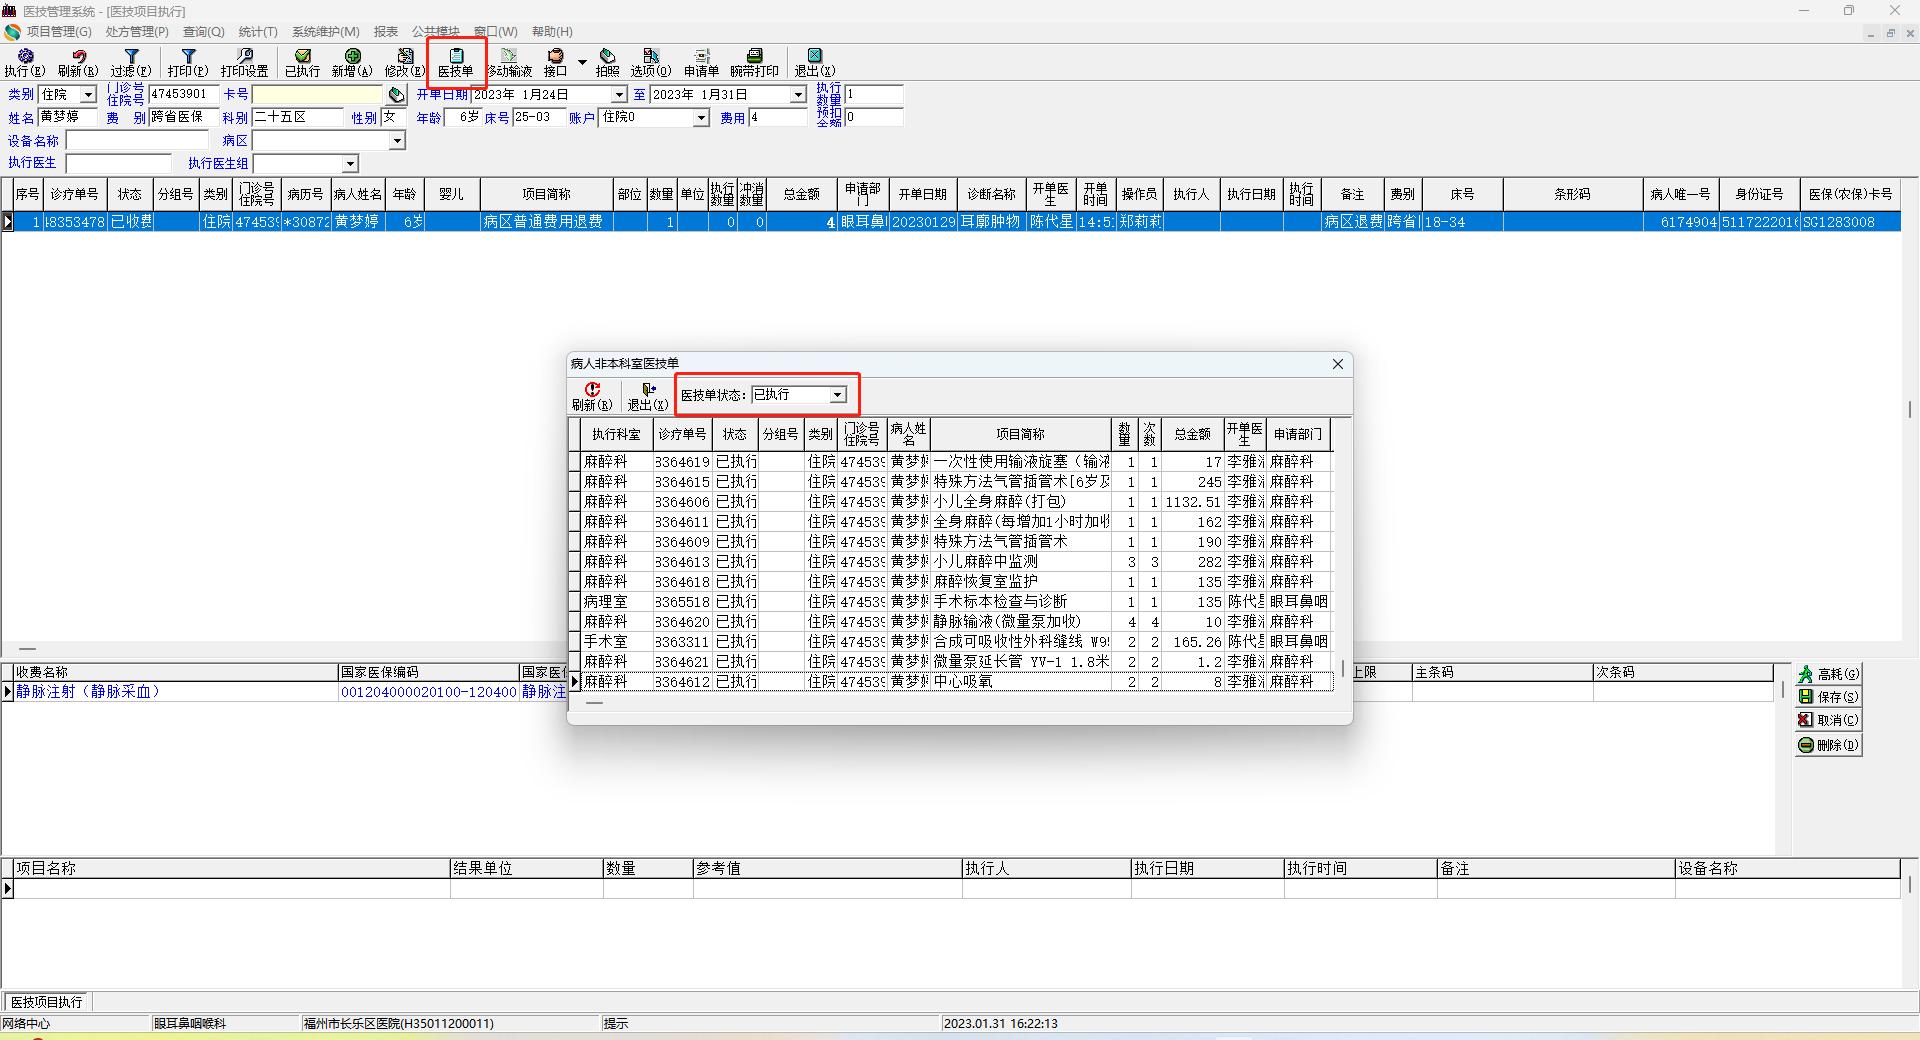Open 选项(O) options
1920x1040 pixels.
pos(651,63)
